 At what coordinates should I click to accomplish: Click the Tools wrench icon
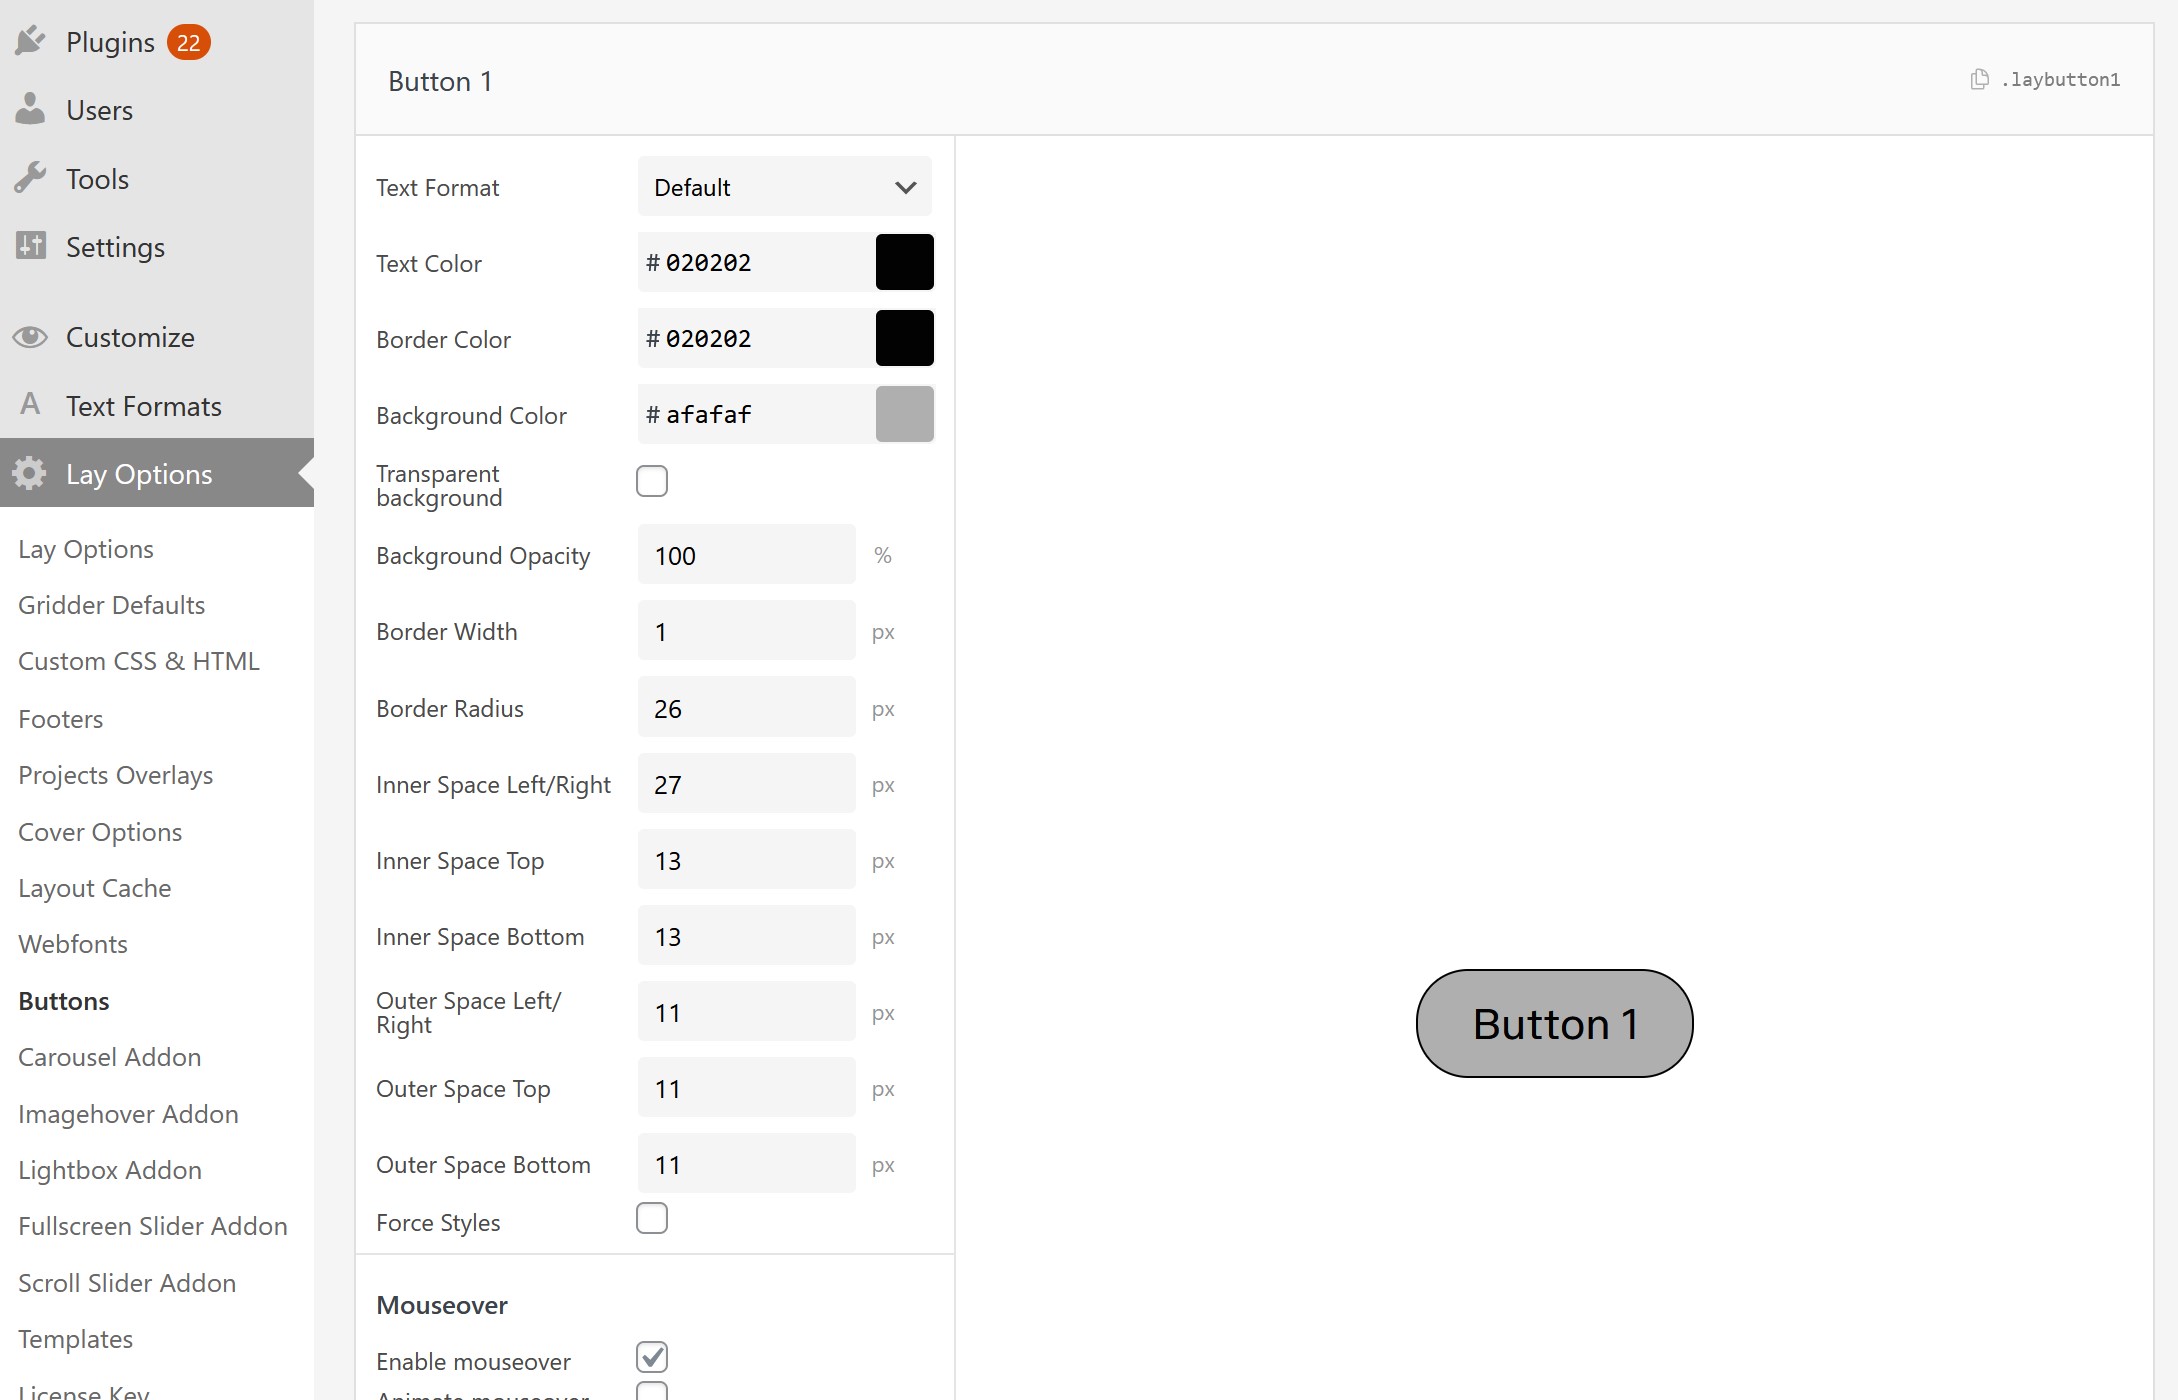[x=31, y=178]
